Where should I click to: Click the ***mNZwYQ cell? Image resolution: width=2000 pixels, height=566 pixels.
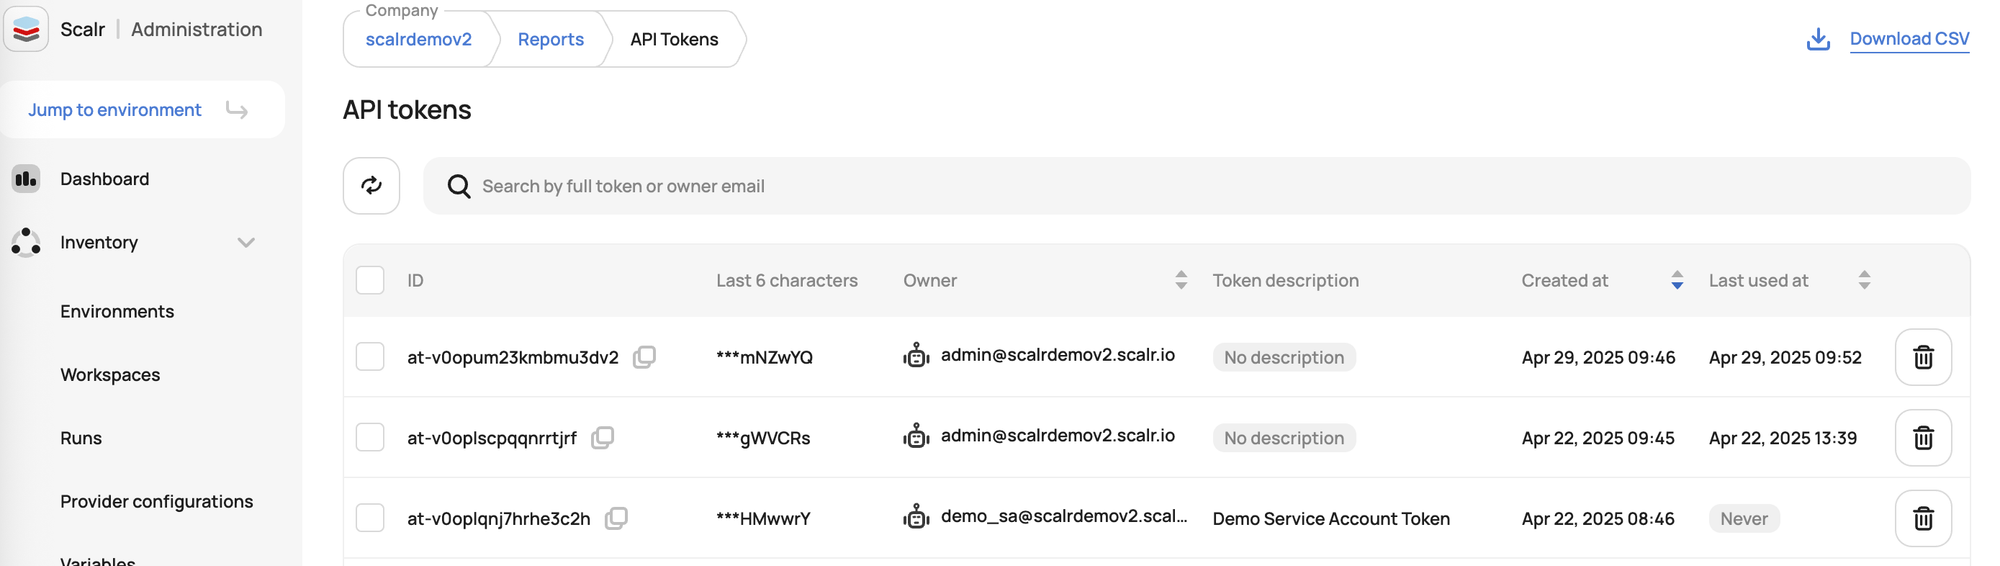click(764, 357)
